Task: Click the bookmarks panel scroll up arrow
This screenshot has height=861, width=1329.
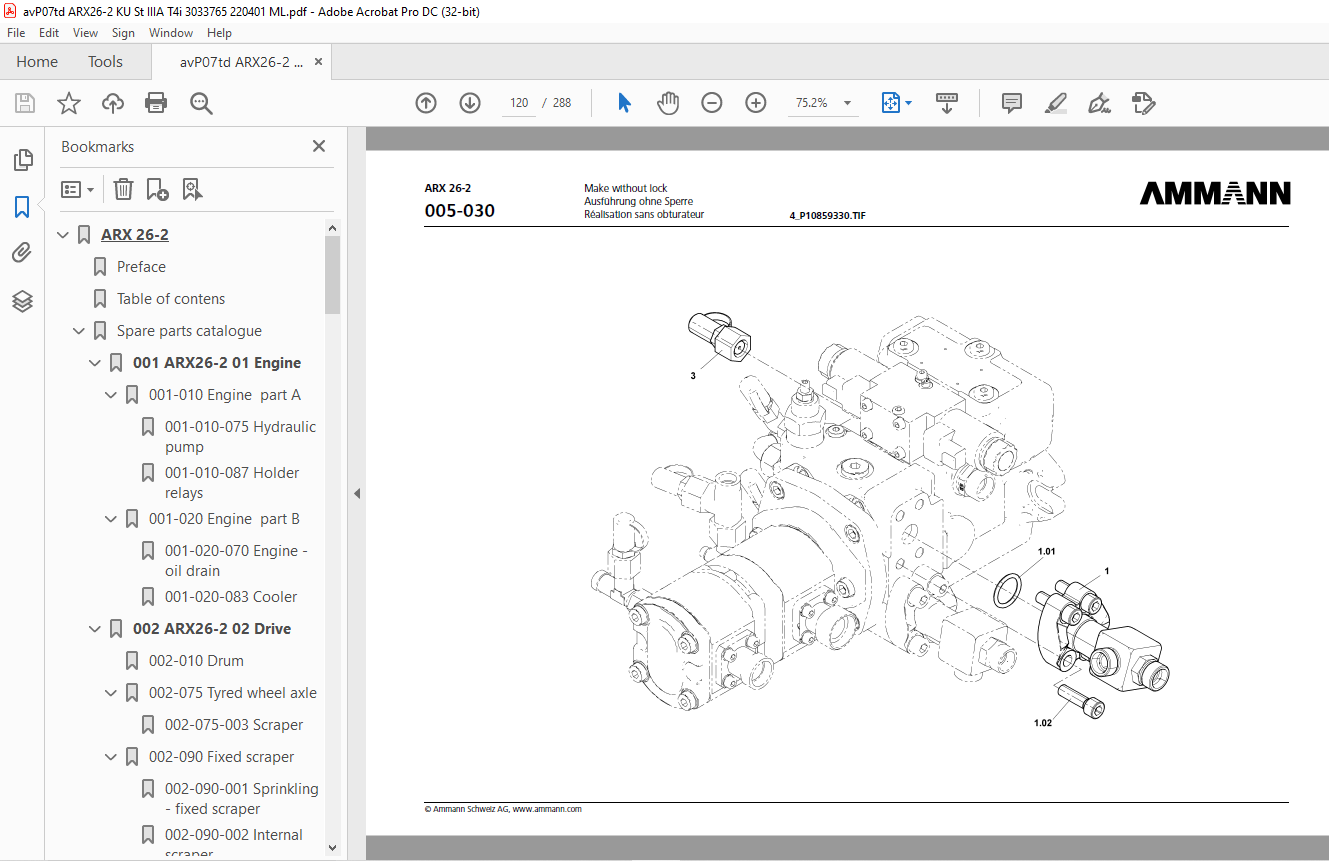Action: click(x=333, y=229)
